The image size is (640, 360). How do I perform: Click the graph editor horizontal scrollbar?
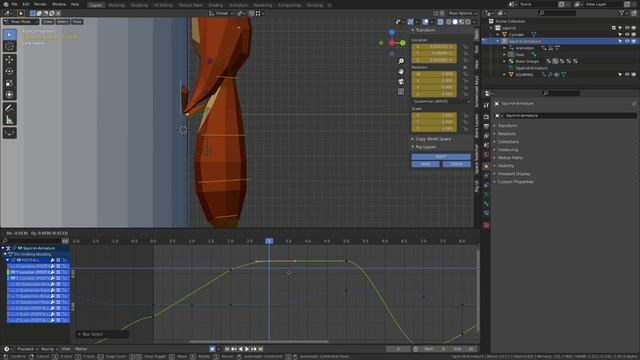click(259, 342)
